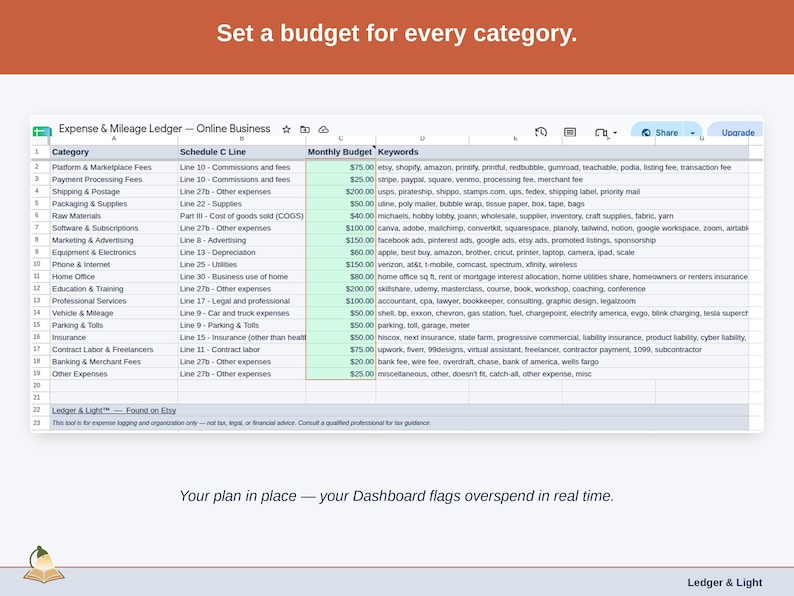Open Google Sheets home icon
794x596 pixels.
click(42, 132)
